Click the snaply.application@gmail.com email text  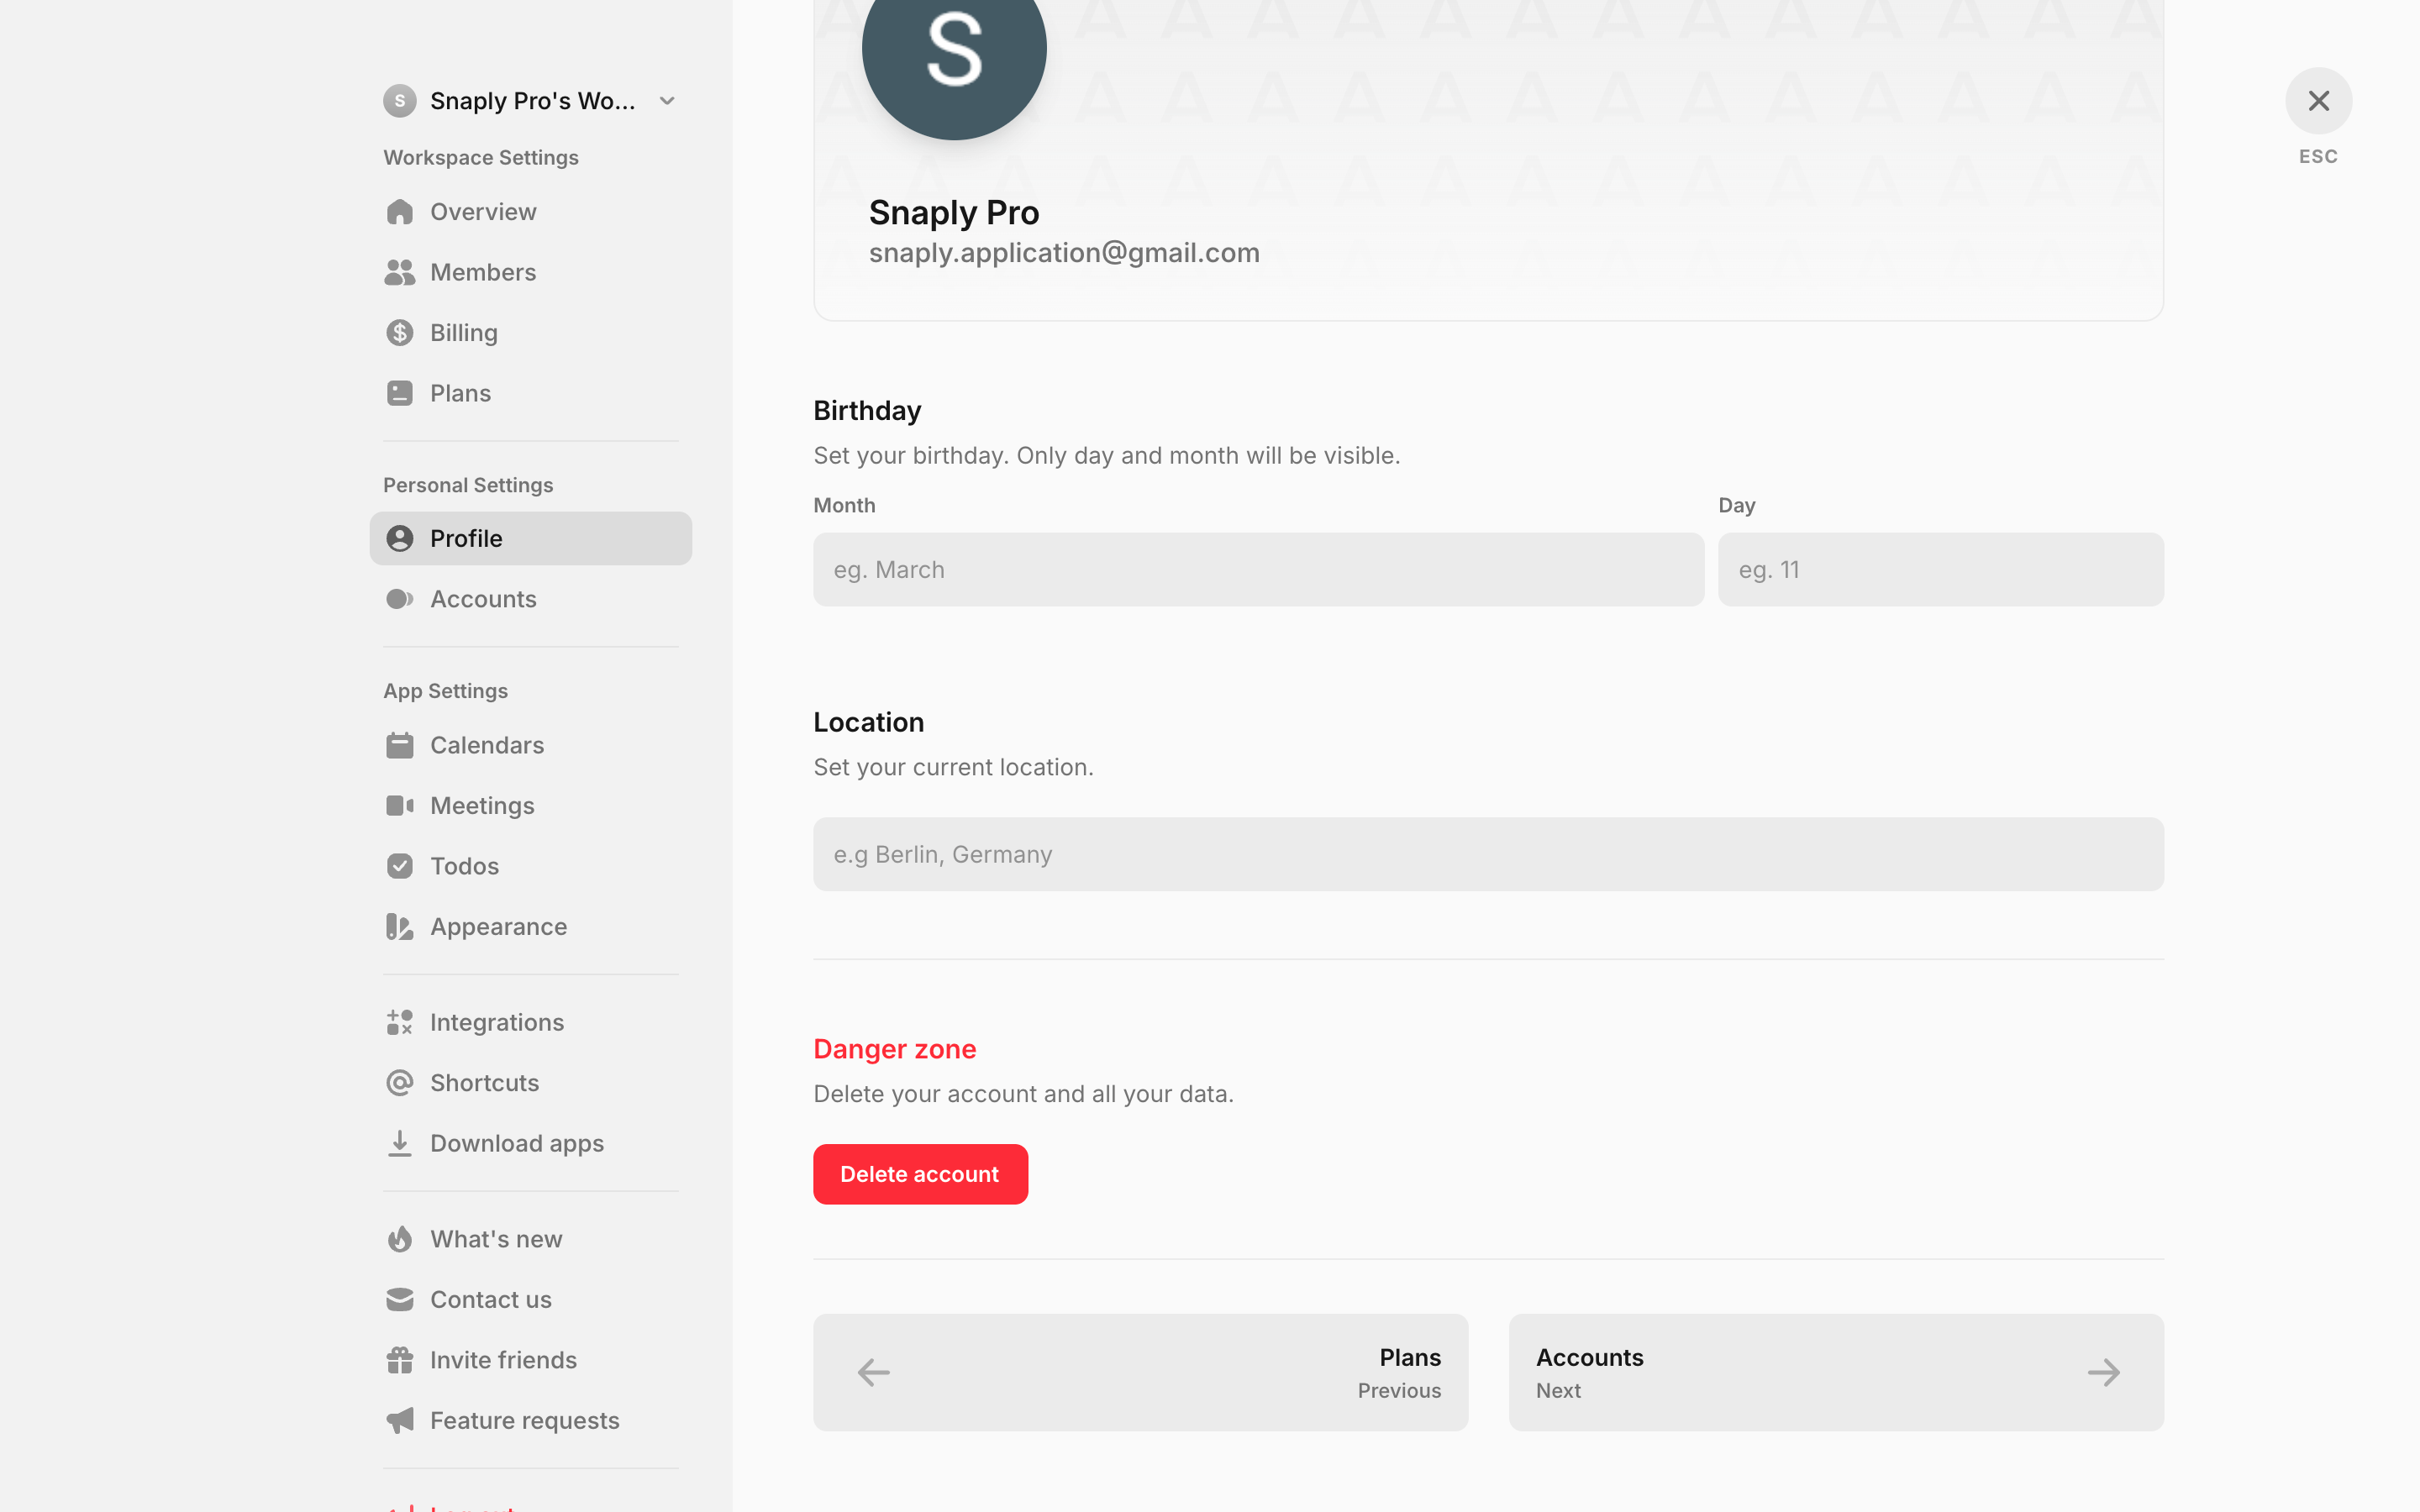point(1064,253)
